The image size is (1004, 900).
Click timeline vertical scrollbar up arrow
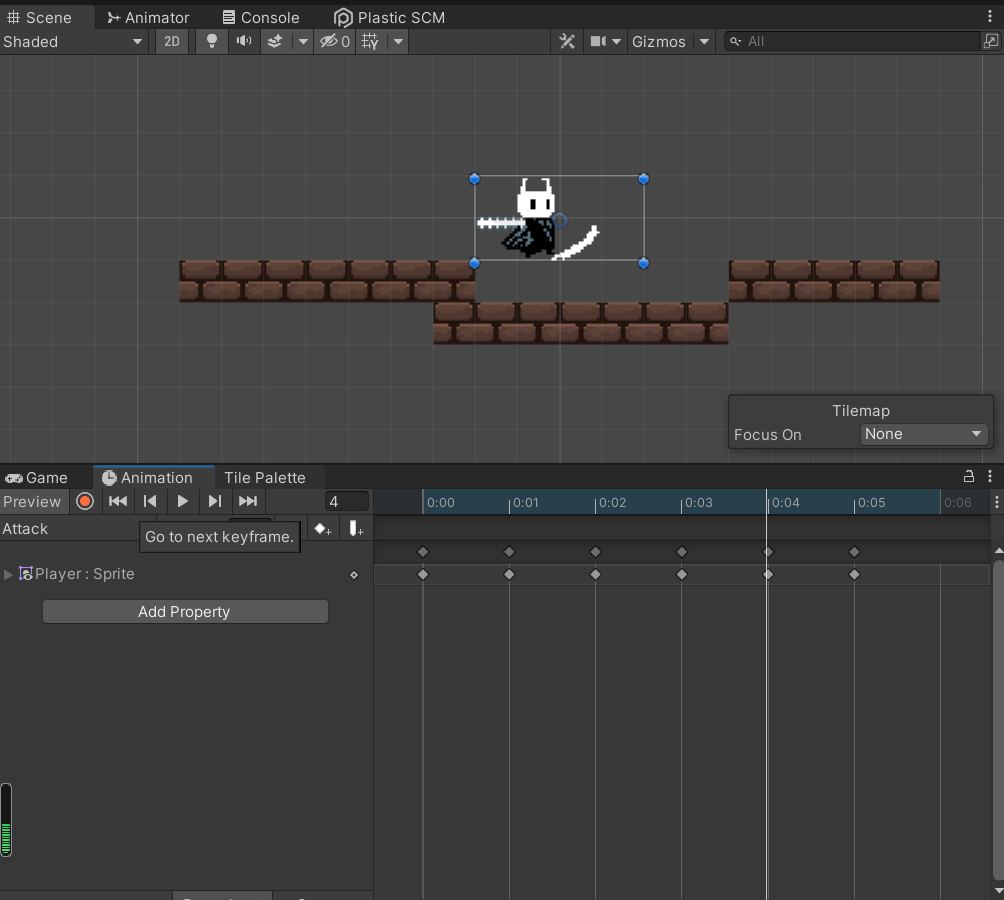[998, 550]
